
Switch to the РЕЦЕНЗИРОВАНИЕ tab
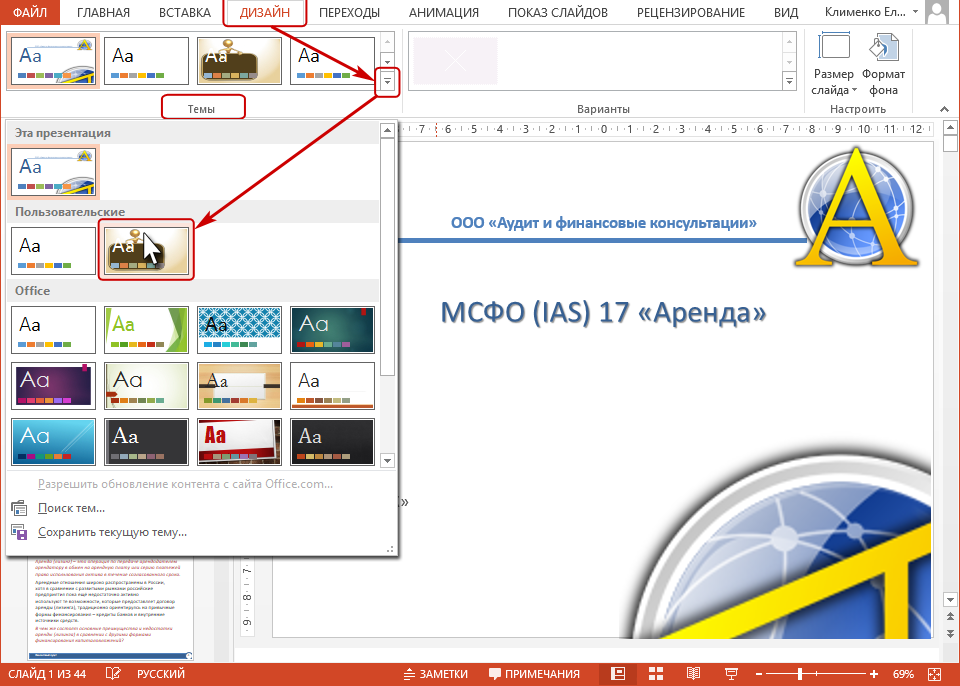(x=691, y=12)
